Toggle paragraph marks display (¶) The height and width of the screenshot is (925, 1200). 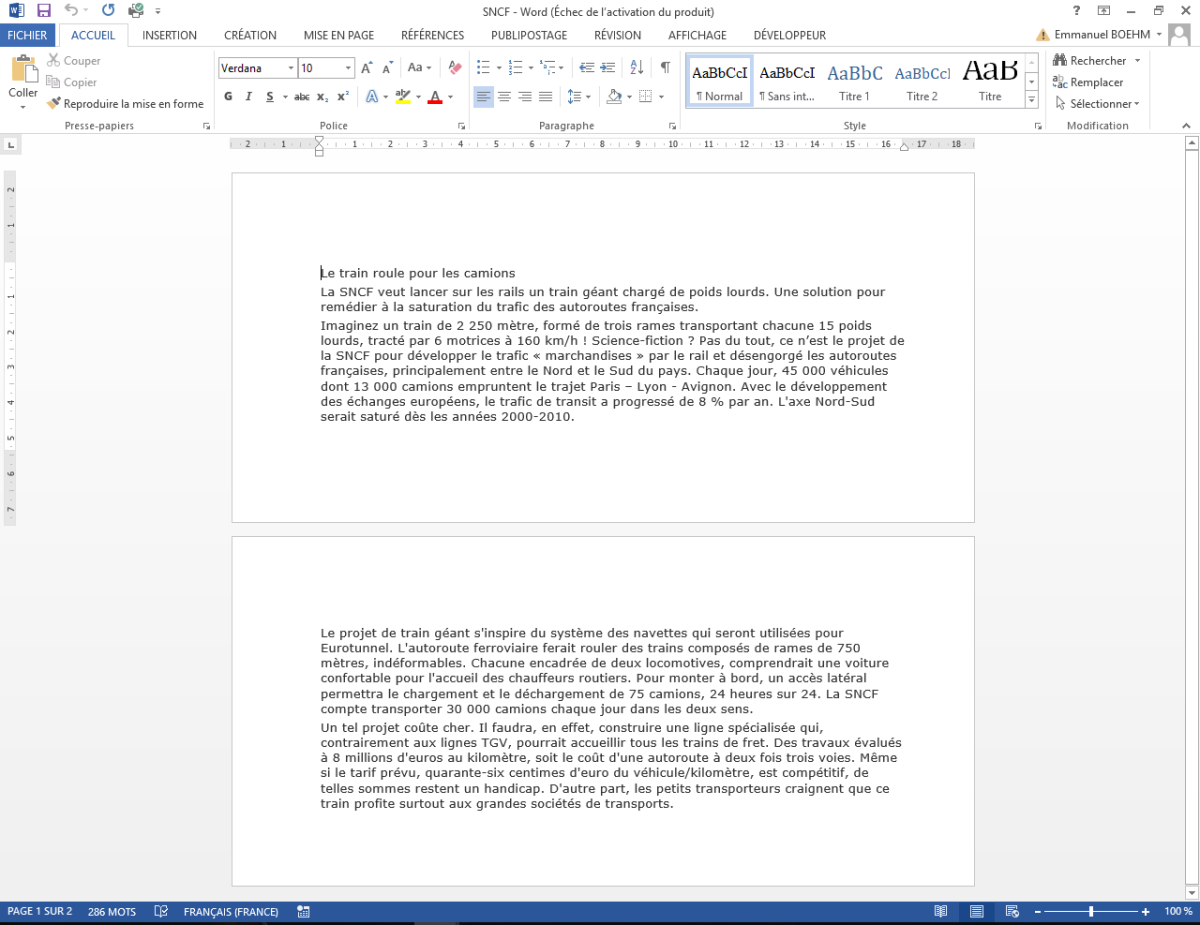[x=665, y=68]
